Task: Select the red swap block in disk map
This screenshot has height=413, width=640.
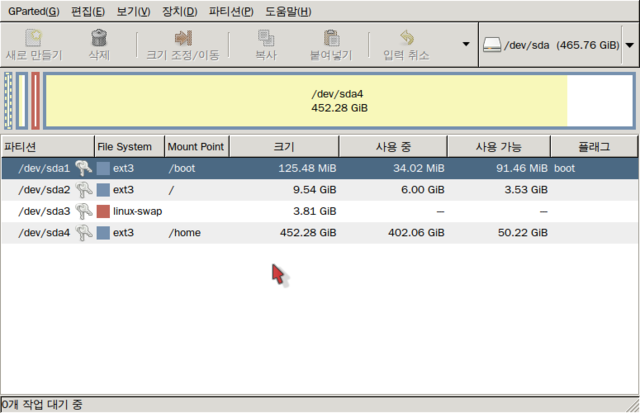Action: [x=36, y=101]
